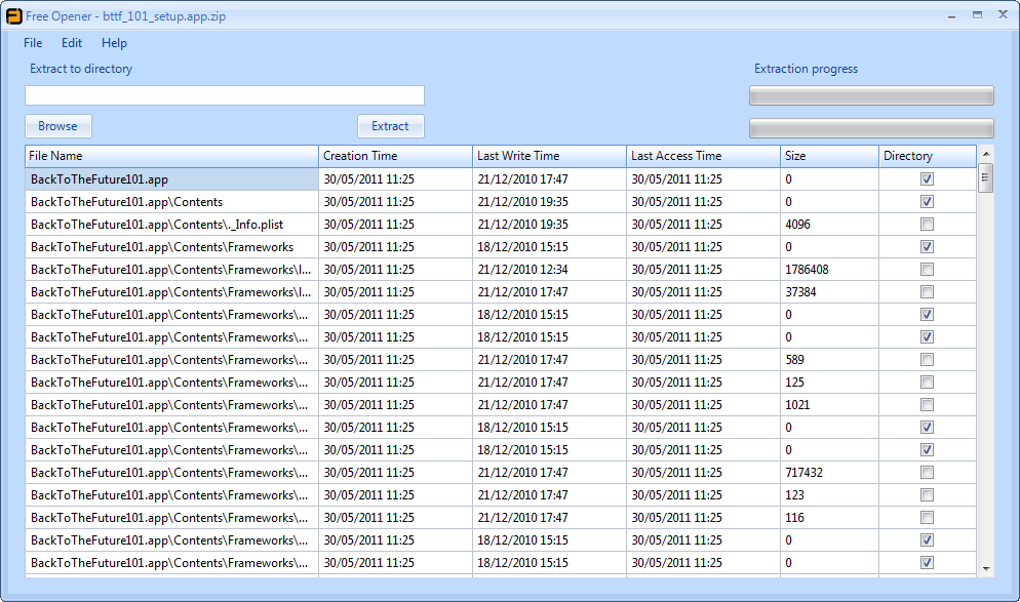
Task: Click the Browse button
Action: click(58, 126)
